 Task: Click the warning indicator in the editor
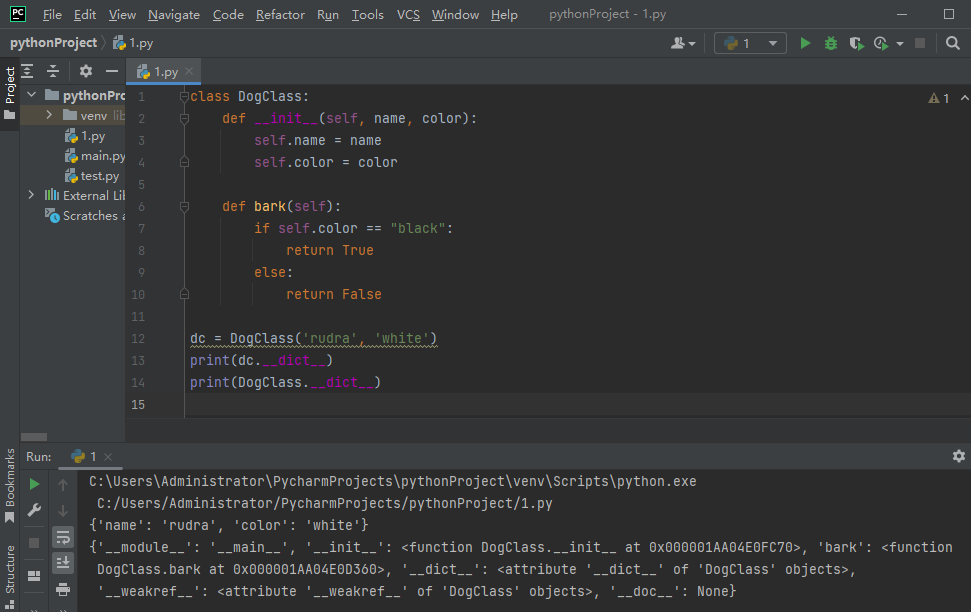(938, 98)
